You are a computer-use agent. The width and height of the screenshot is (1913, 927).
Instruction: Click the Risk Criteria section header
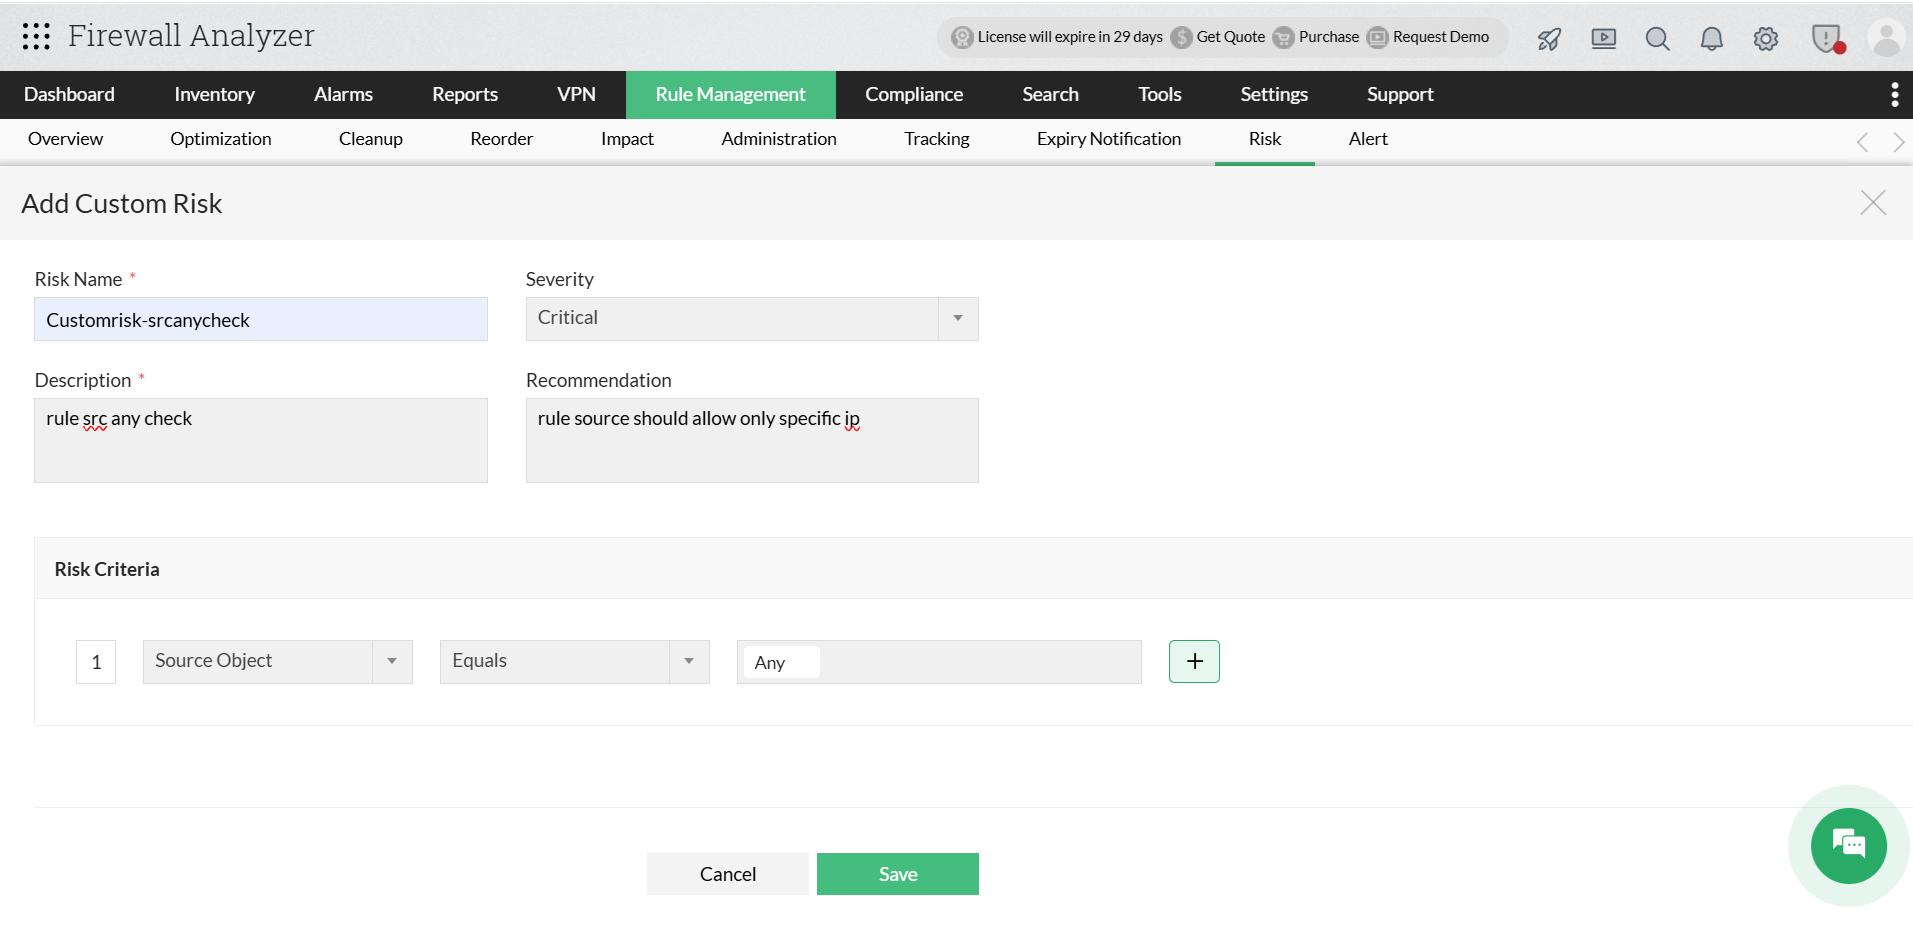(107, 569)
